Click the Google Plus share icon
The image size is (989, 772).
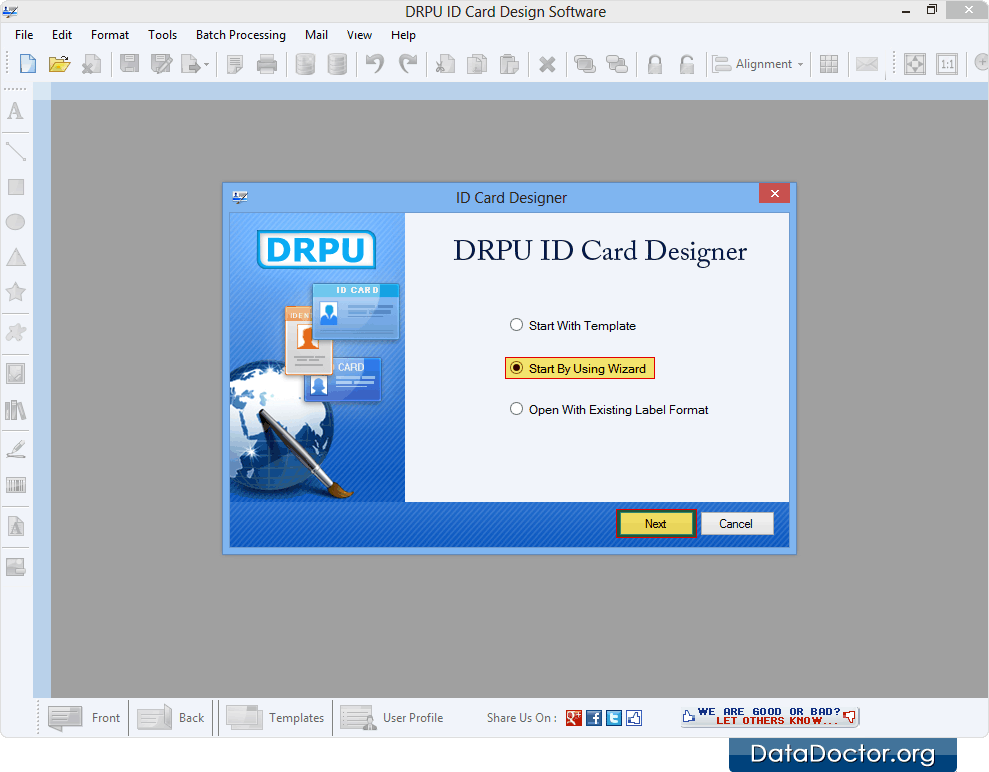pos(573,718)
